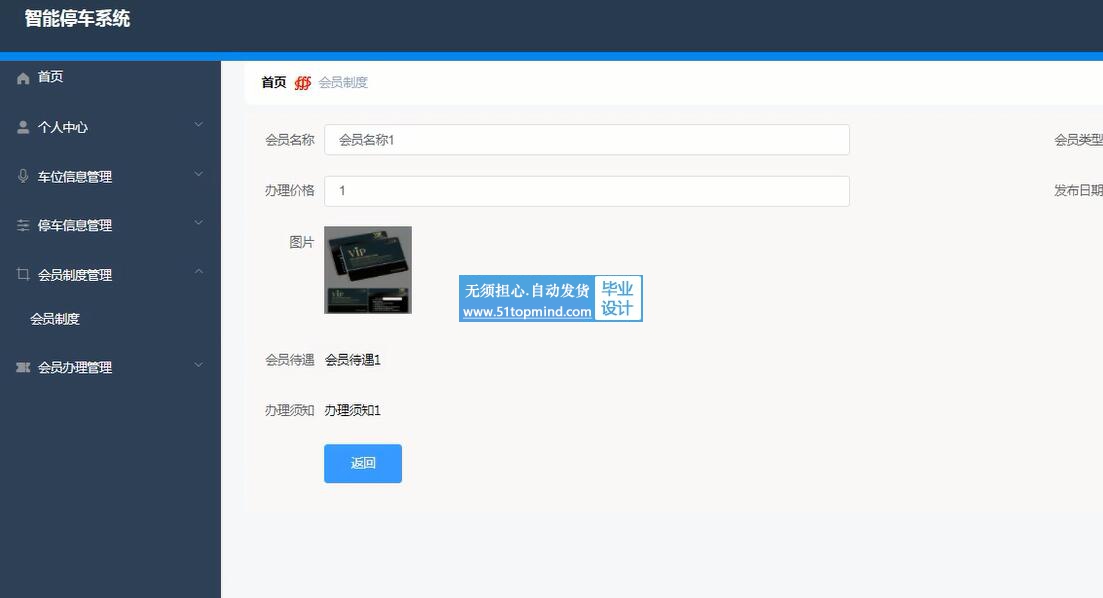The image size is (1103, 598).
Task: Open the 停车信息管理 menu
Action: pyautogui.click(x=110, y=225)
